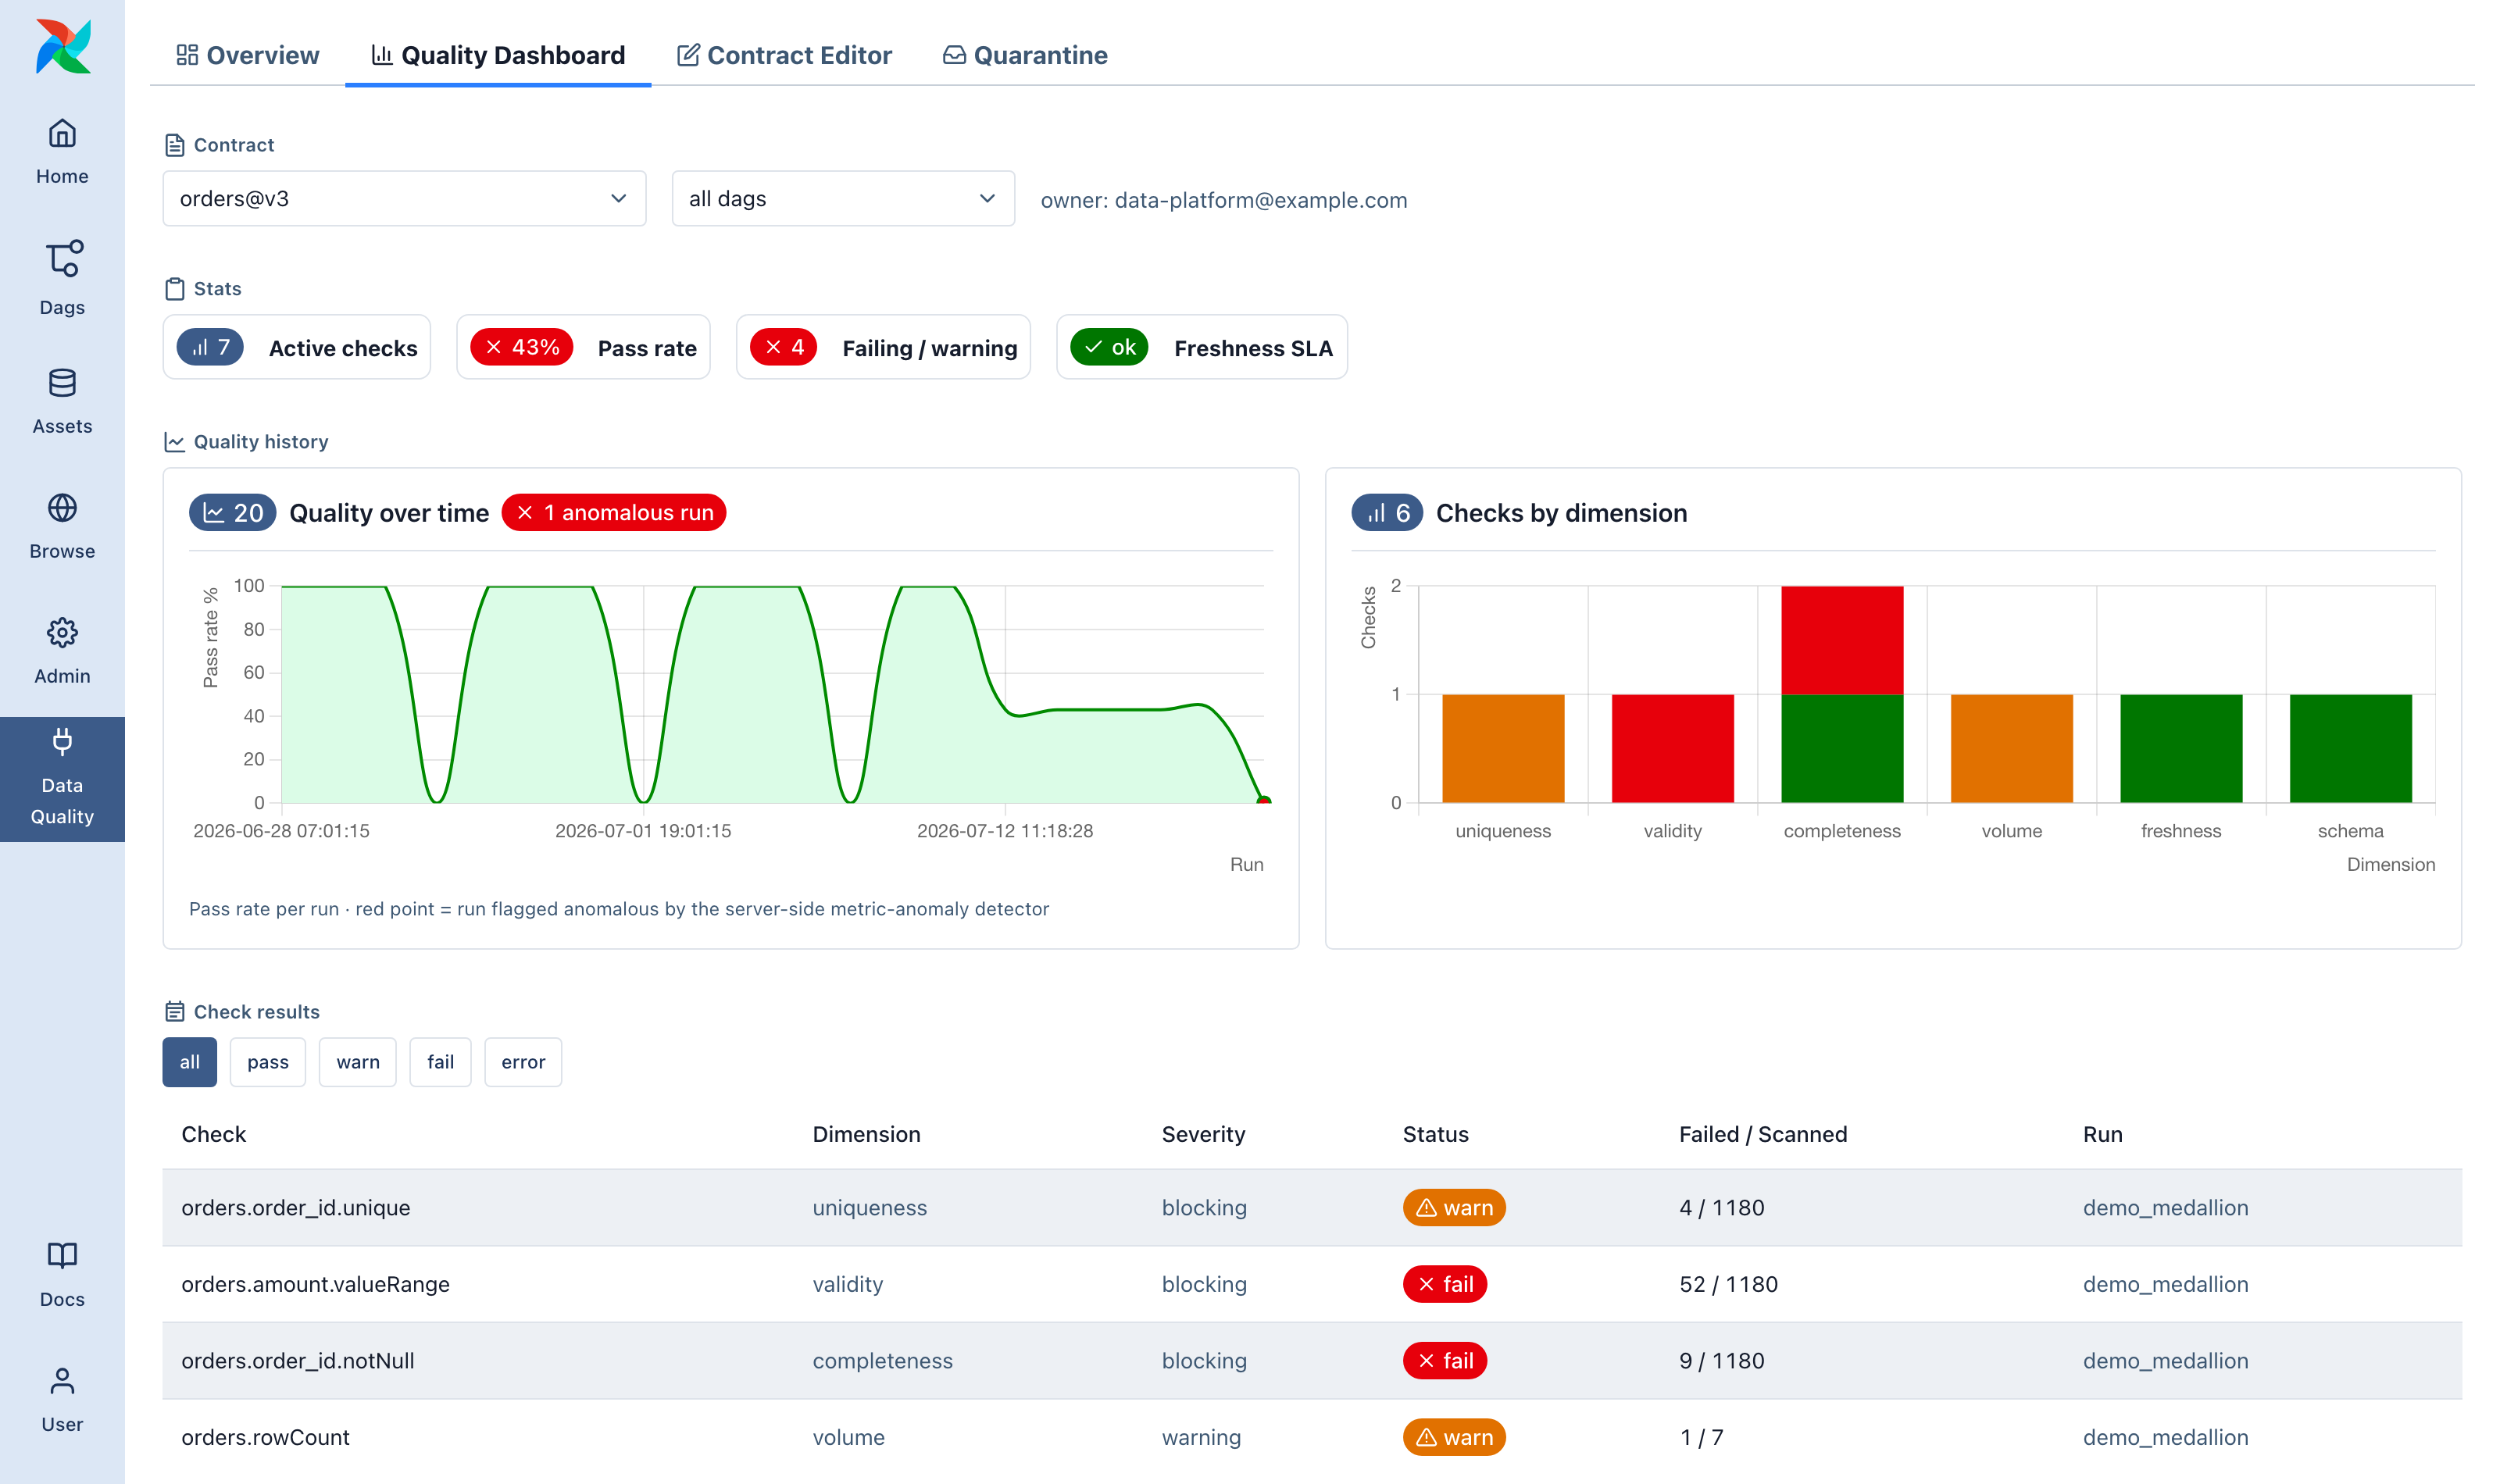This screenshot has width=2500, height=1484.
Task: Filter check results by warn
Action: point(358,1062)
